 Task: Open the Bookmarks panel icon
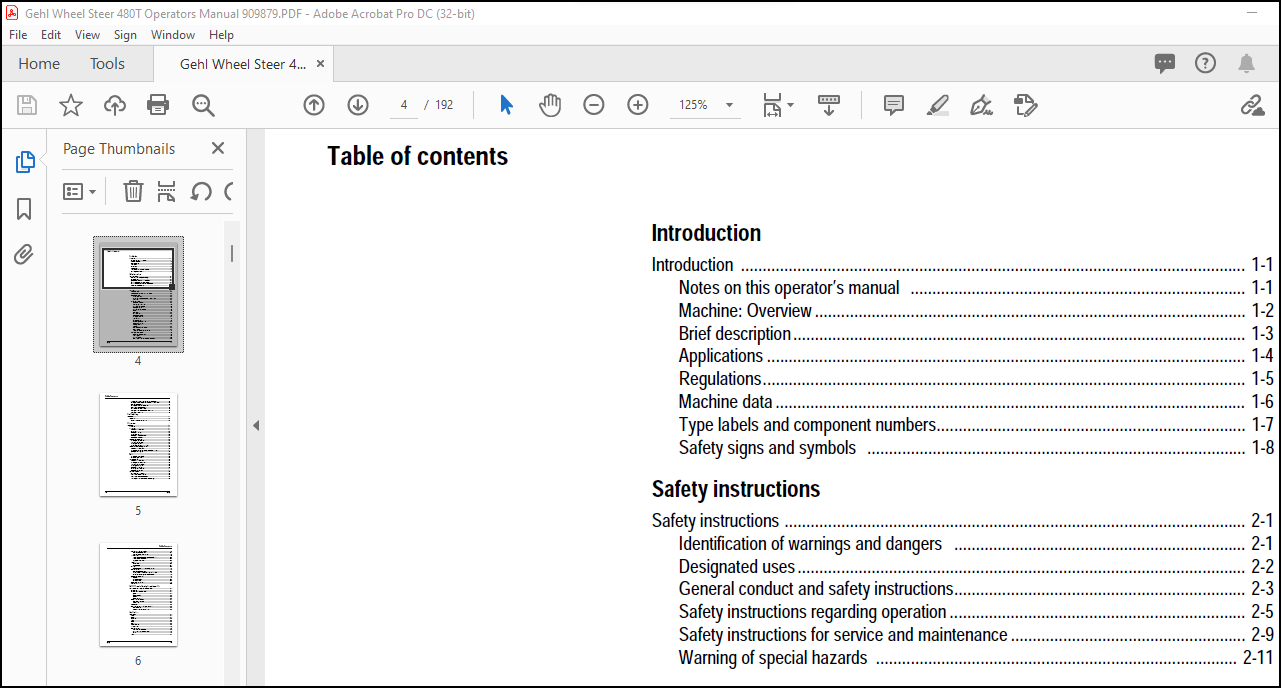(x=24, y=208)
